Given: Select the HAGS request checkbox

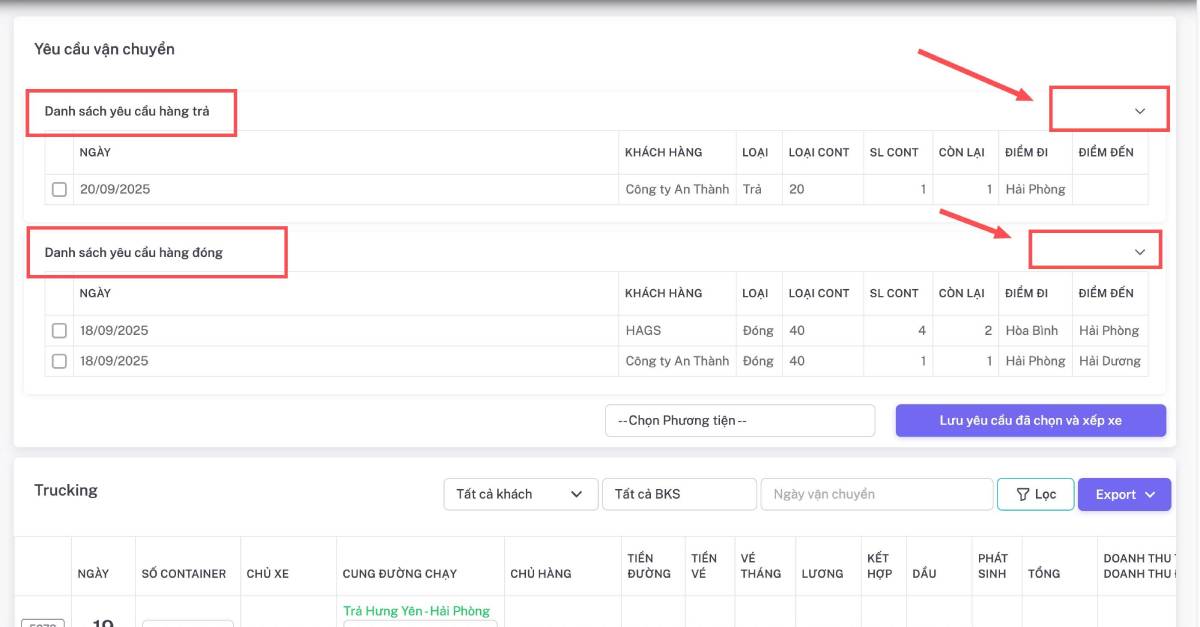Looking at the screenshot, I should [59, 330].
